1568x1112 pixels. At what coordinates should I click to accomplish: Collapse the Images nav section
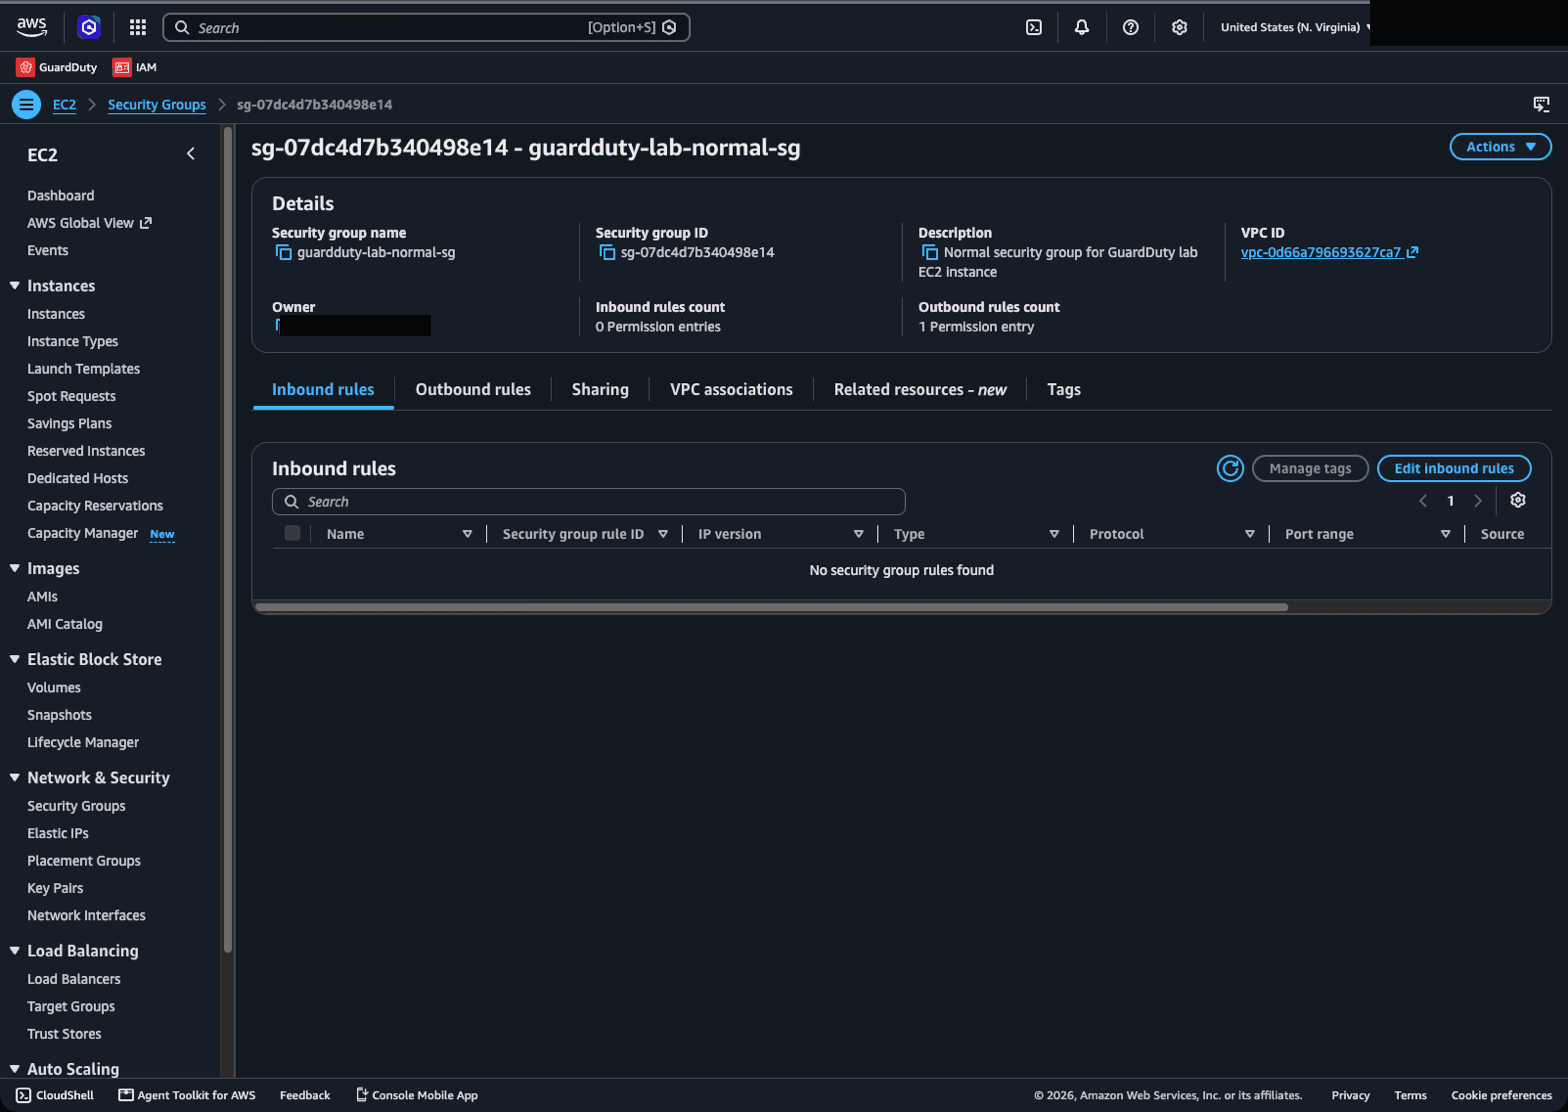tap(15, 568)
